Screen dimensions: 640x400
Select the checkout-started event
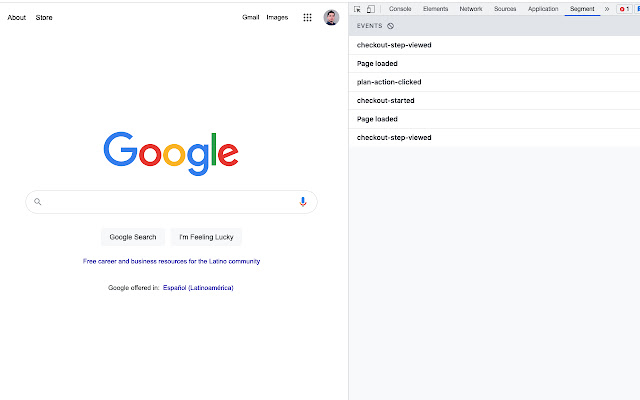(494, 100)
